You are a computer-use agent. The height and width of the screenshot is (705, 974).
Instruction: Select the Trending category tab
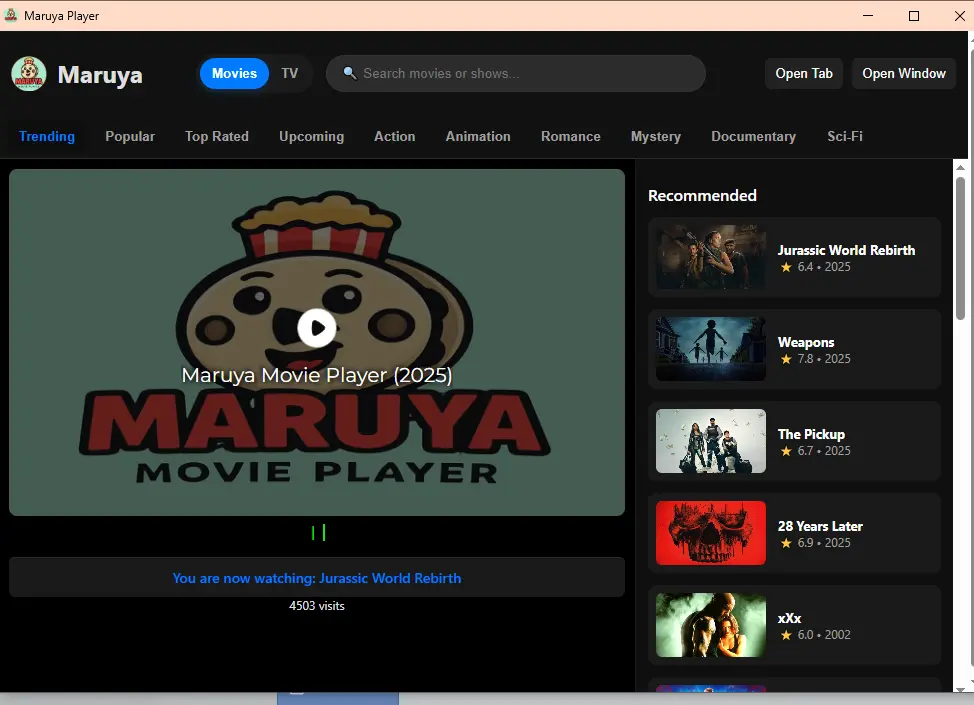(47, 137)
